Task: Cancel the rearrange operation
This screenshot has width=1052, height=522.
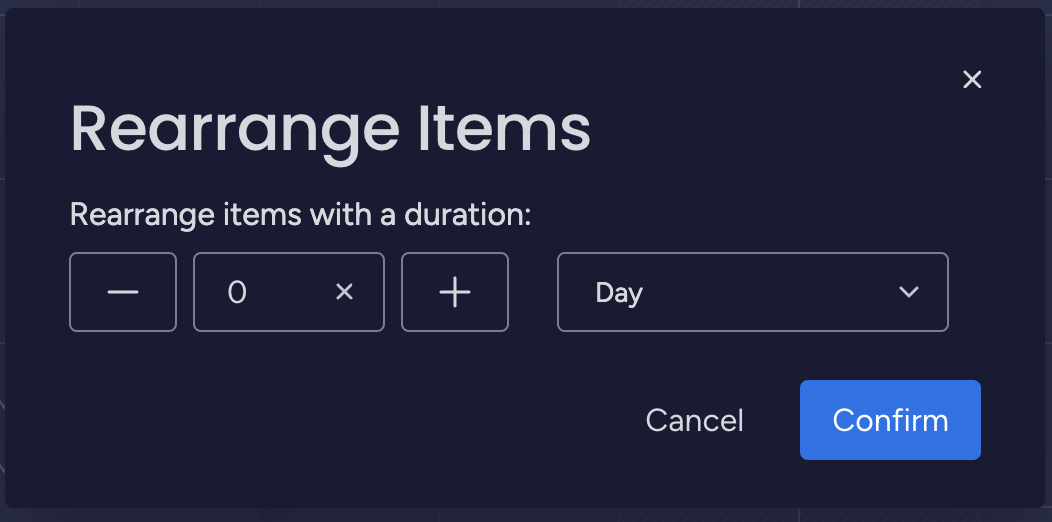Action: (694, 420)
